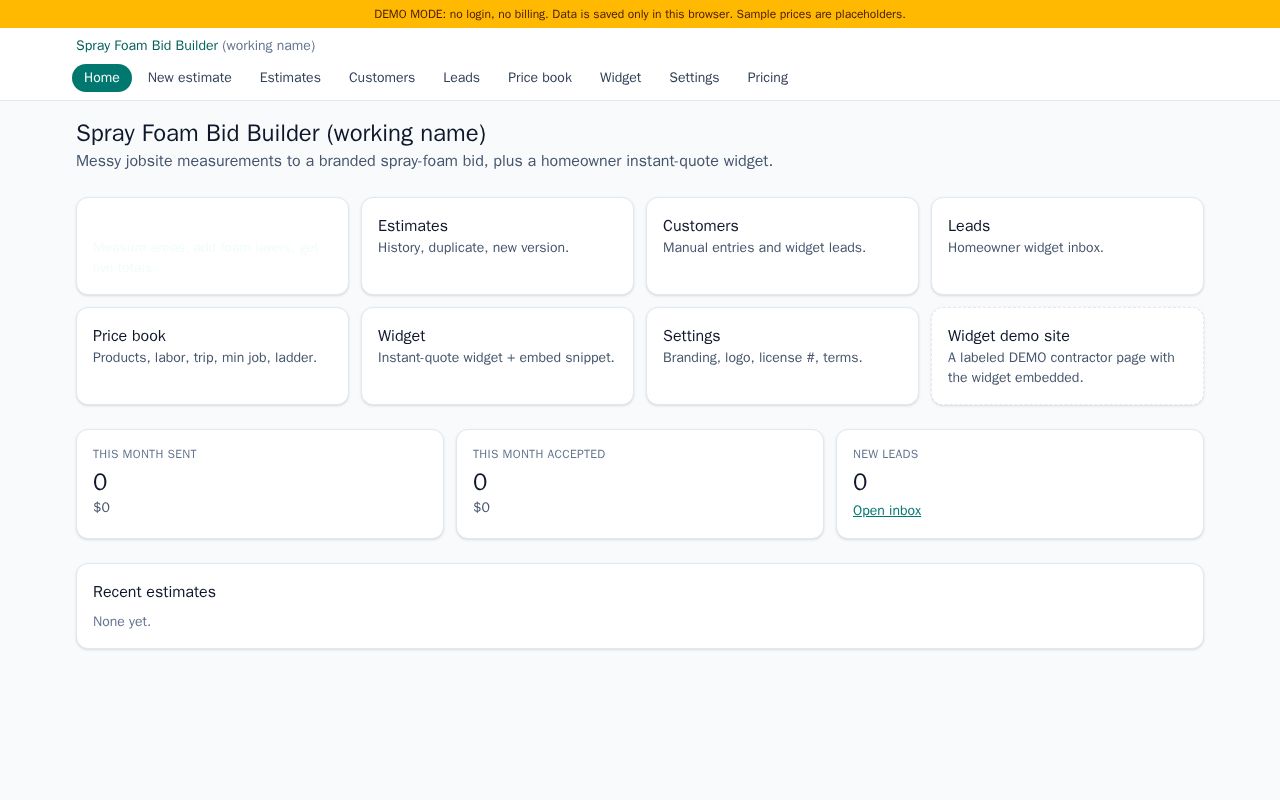
Task: Open the Widget demo site card
Action: (1067, 356)
